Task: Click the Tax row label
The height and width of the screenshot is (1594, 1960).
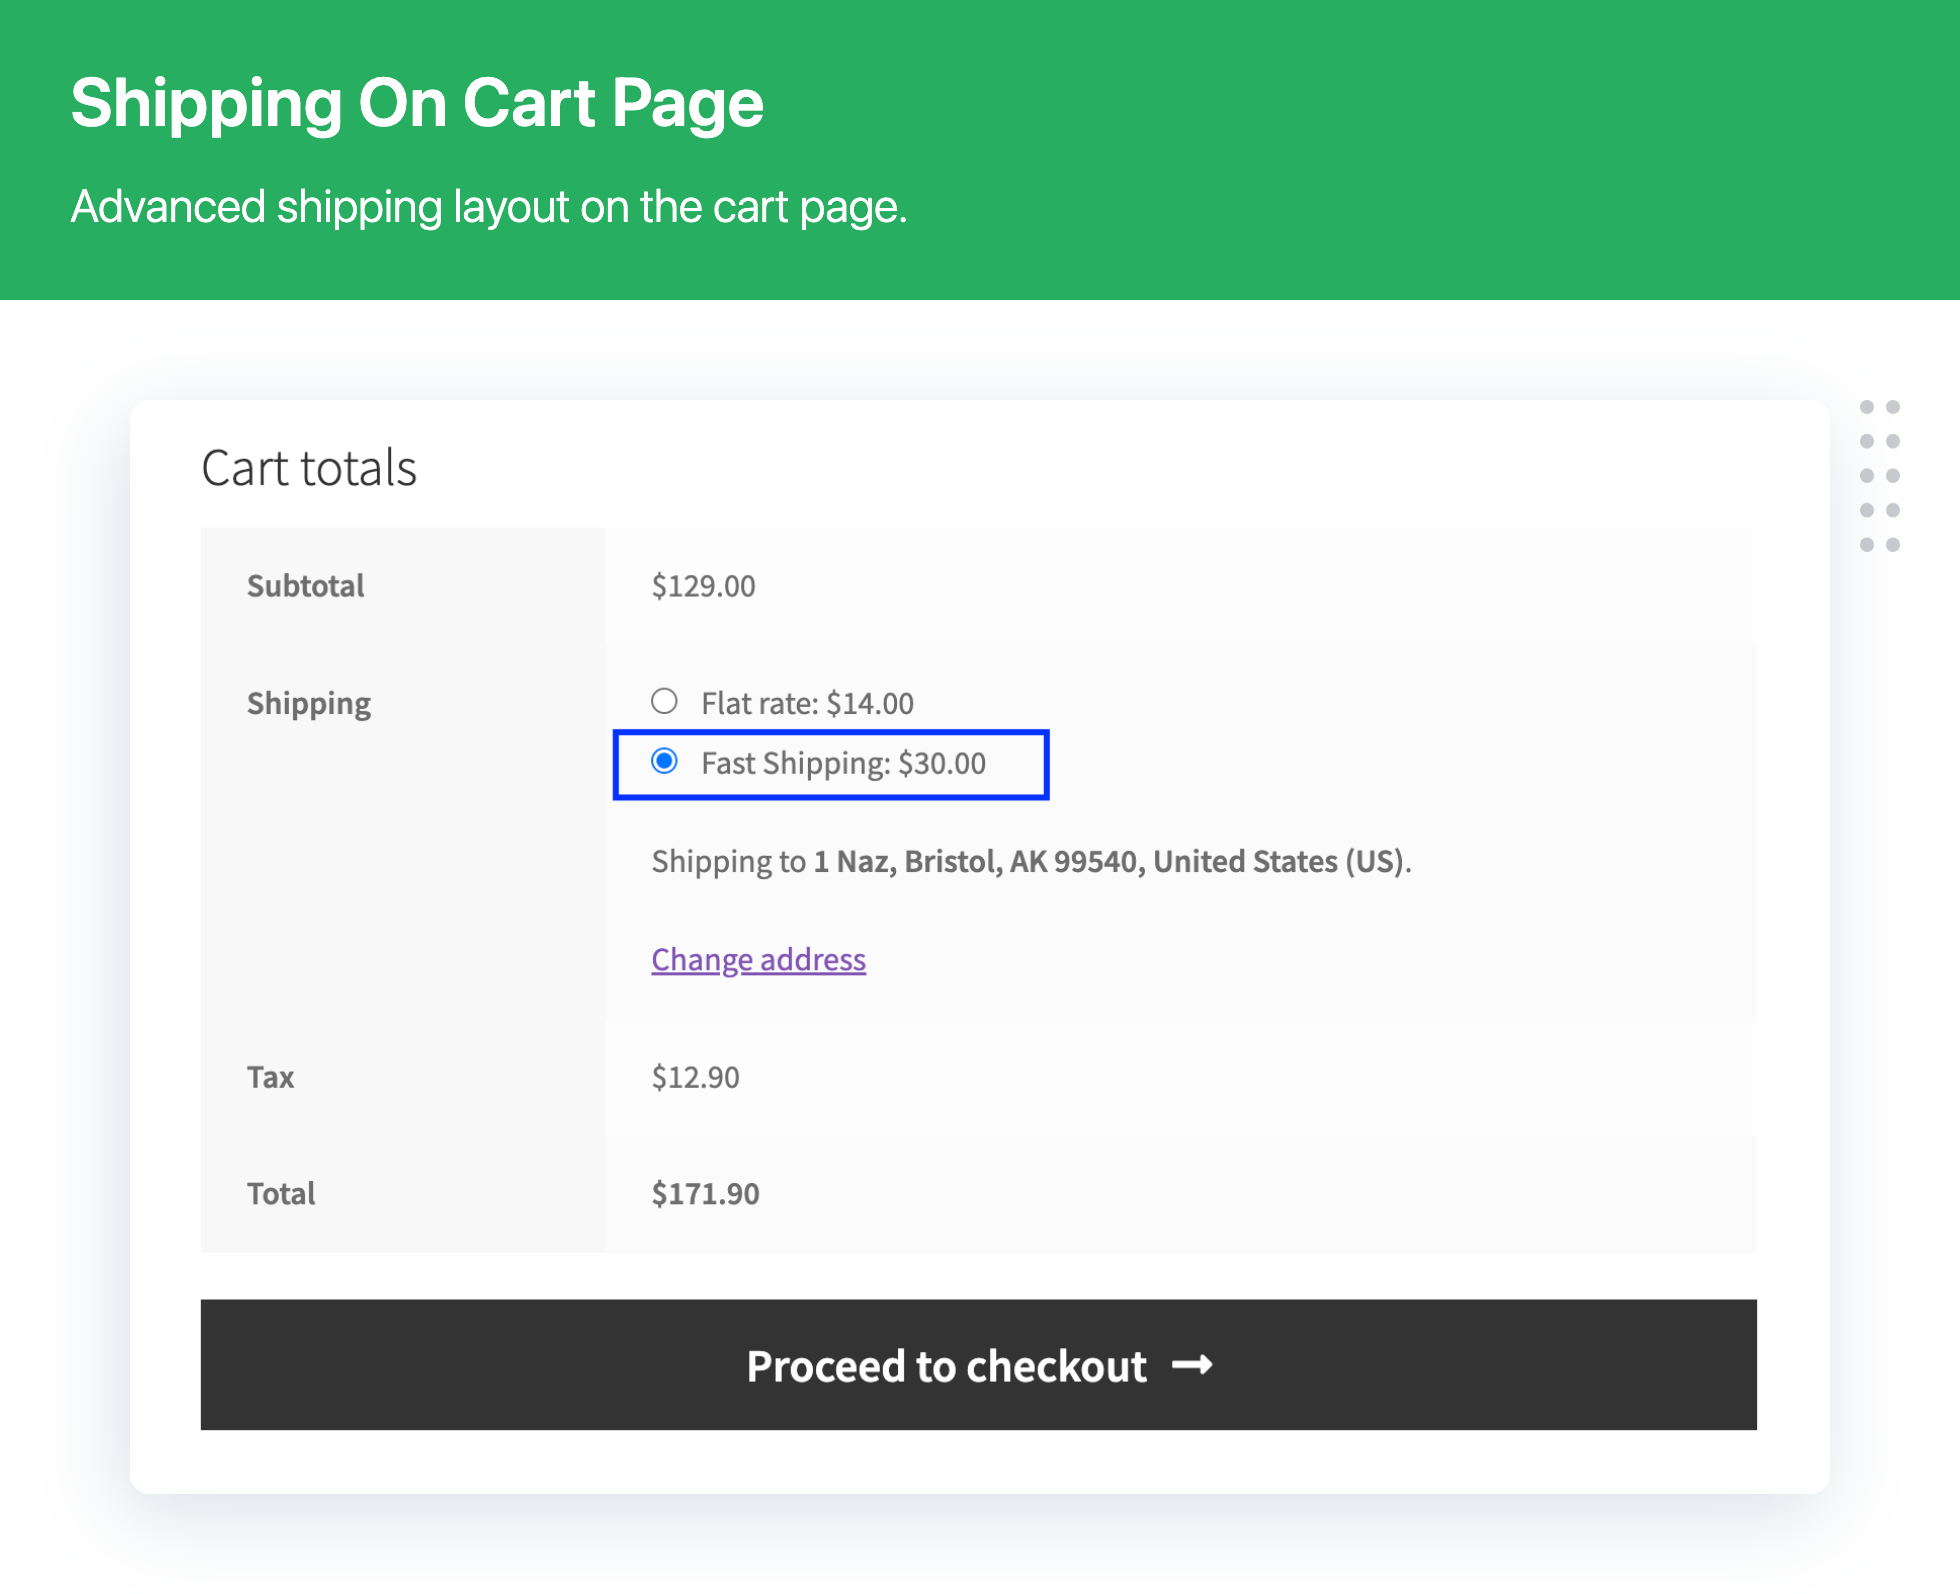Action: point(270,1077)
